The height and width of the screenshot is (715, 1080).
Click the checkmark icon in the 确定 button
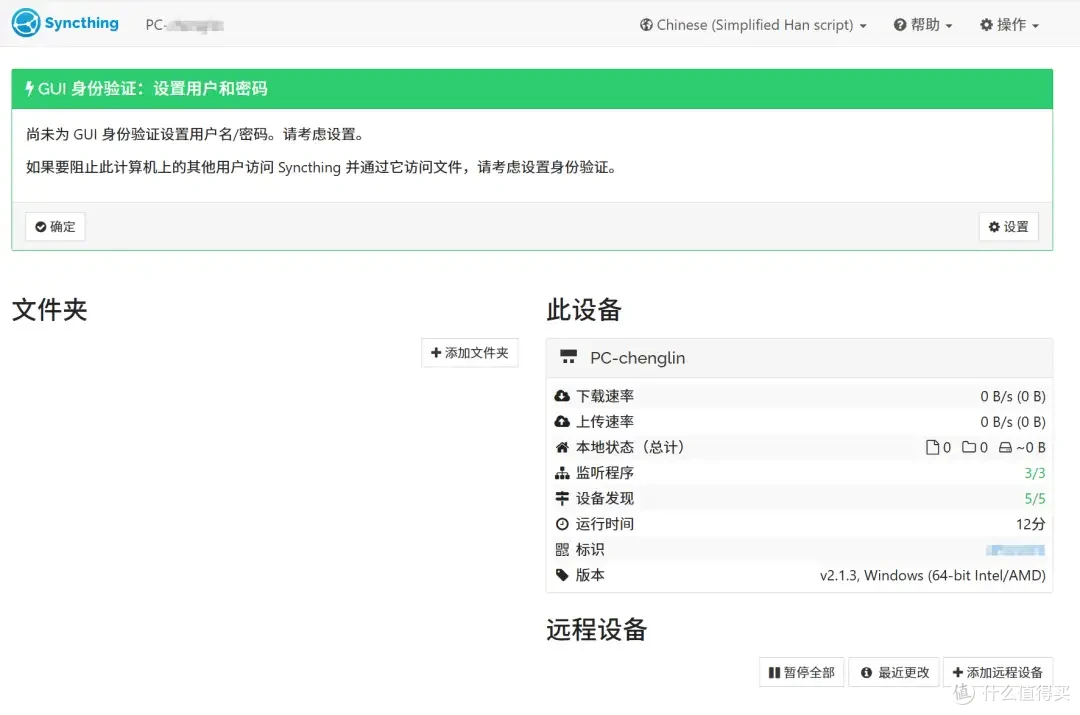41,227
